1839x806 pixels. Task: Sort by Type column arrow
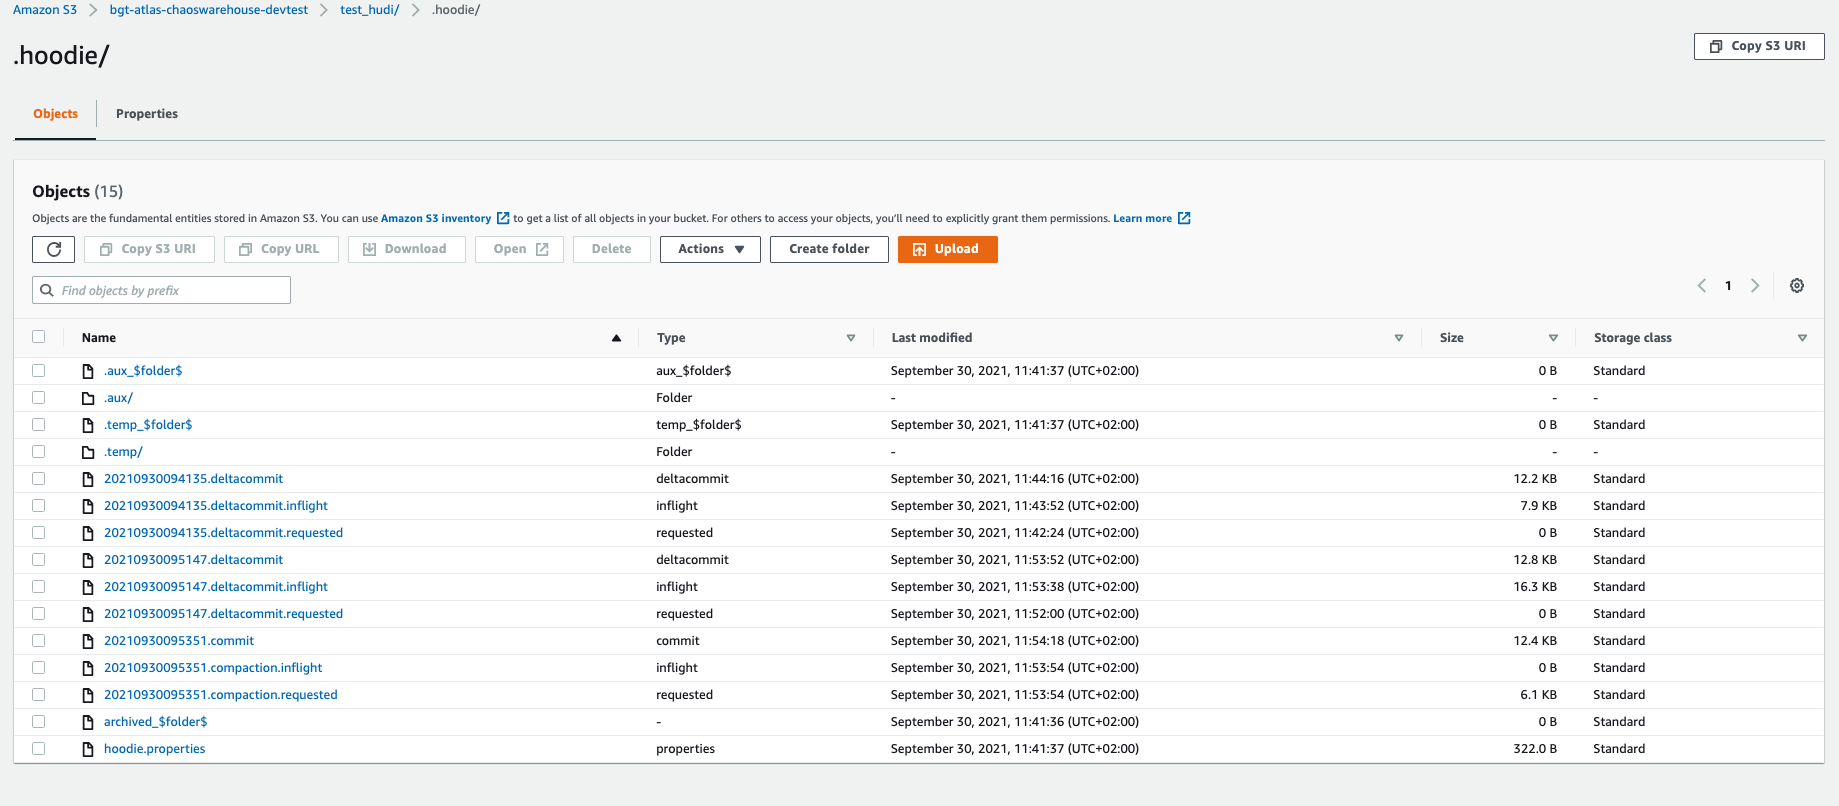(851, 338)
